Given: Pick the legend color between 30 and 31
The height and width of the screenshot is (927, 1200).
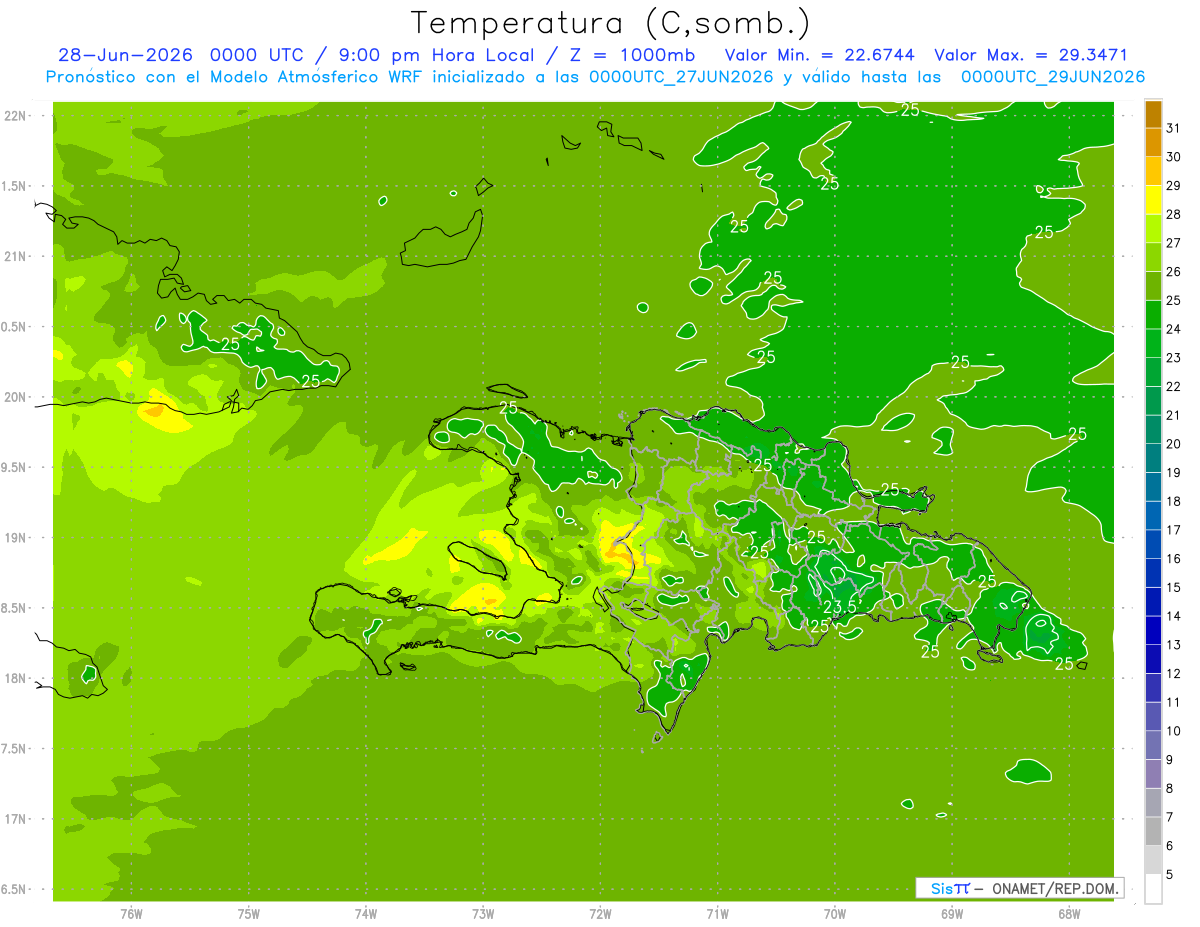Looking at the screenshot, I should (1153, 143).
